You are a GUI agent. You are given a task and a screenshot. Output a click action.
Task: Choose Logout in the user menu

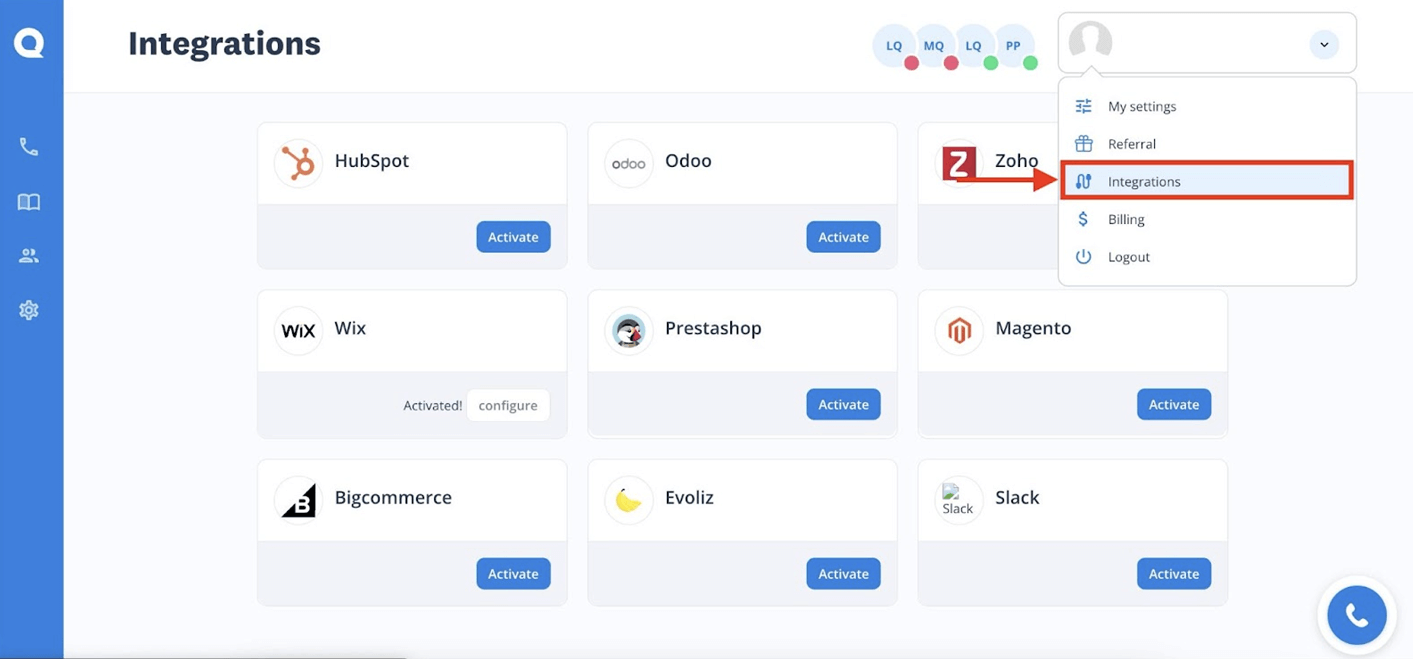pos(1207,257)
